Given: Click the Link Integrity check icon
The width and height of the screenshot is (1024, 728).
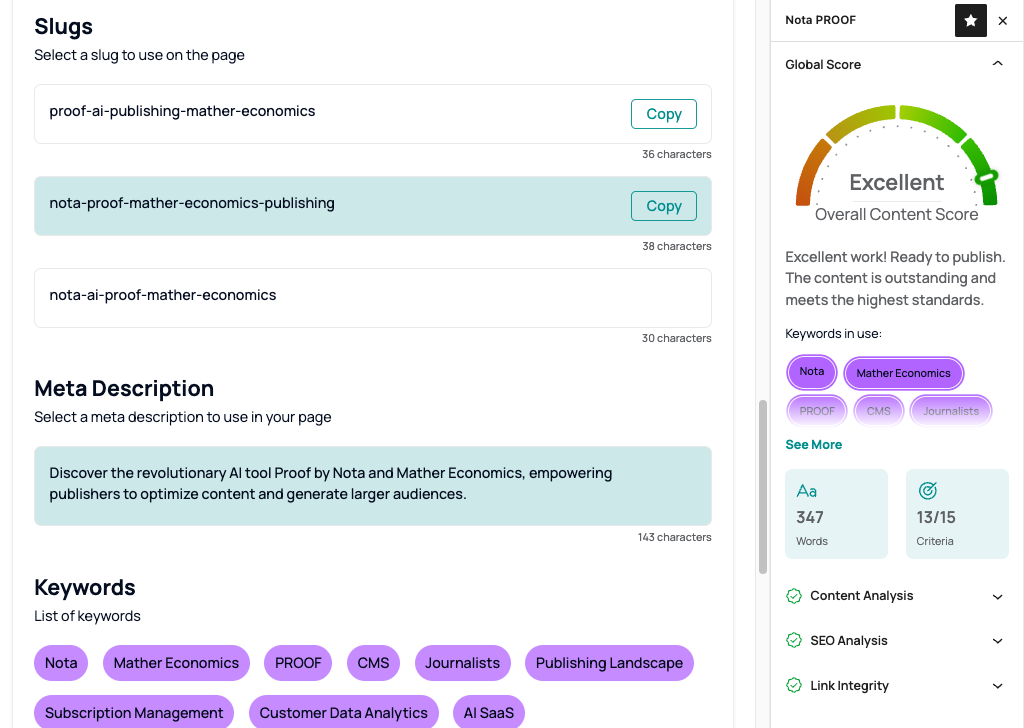Looking at the screenshot, I should click(793, 686).
